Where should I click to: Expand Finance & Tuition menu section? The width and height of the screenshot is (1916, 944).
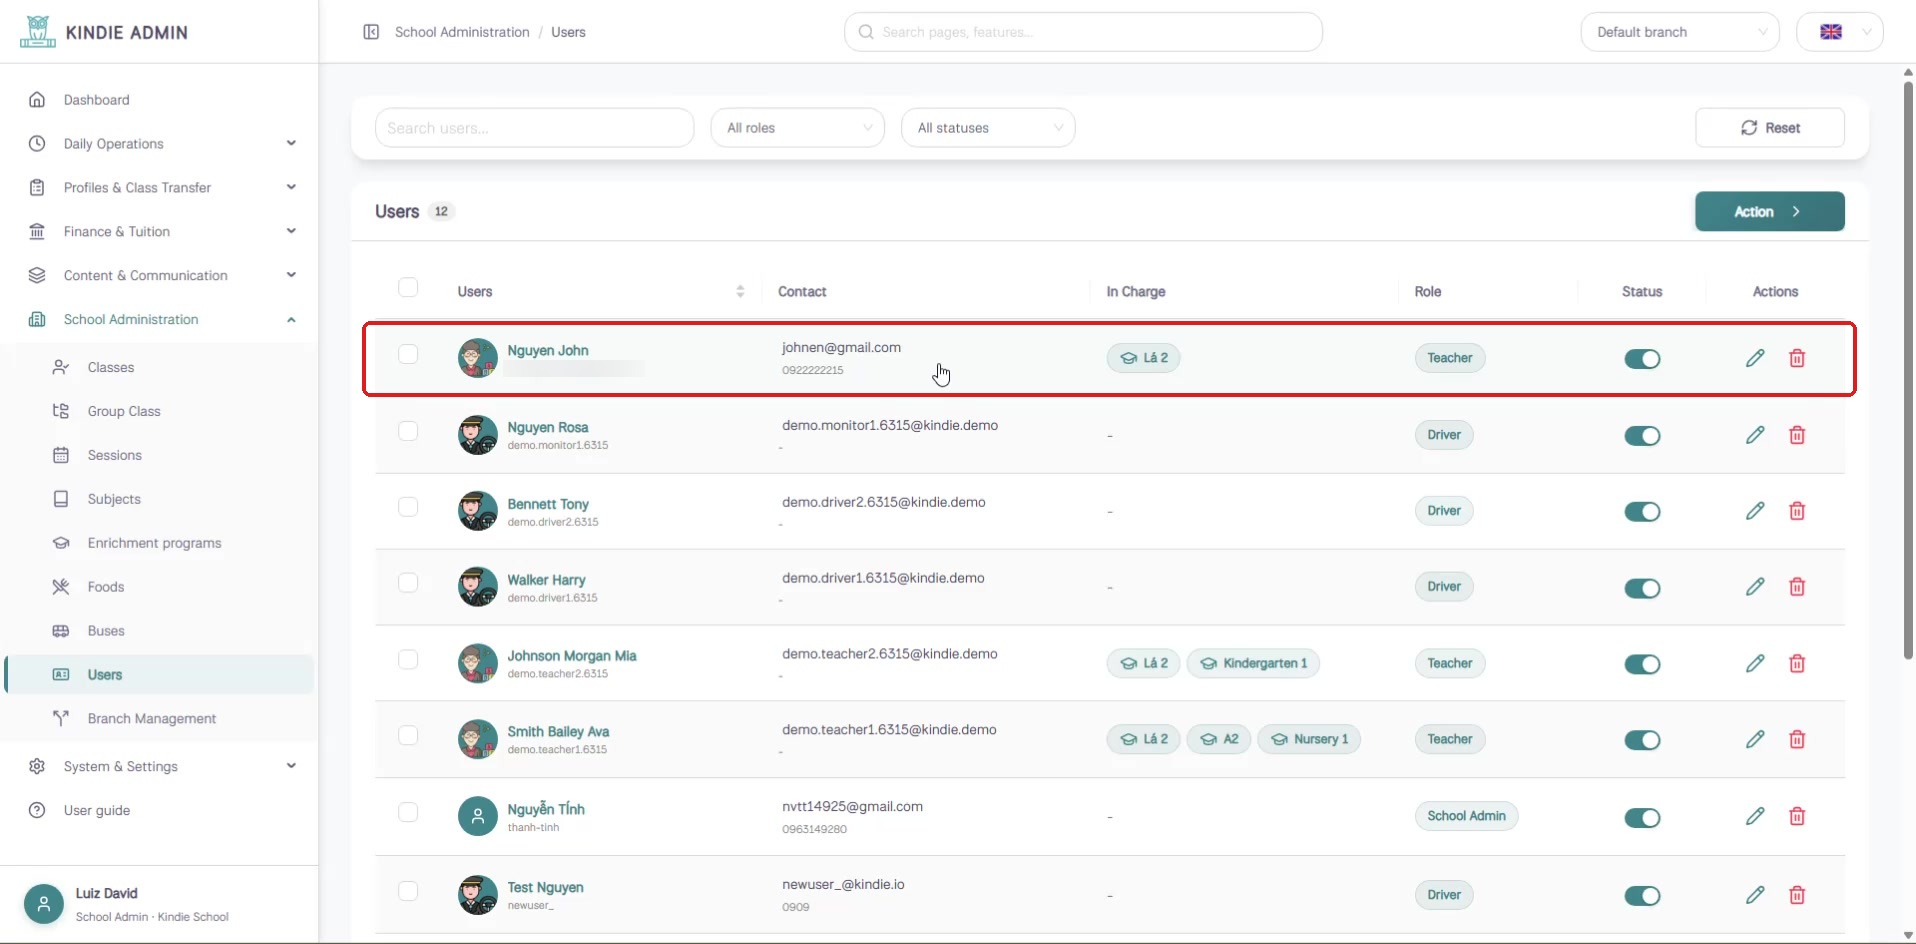click(x=160, y=231)
